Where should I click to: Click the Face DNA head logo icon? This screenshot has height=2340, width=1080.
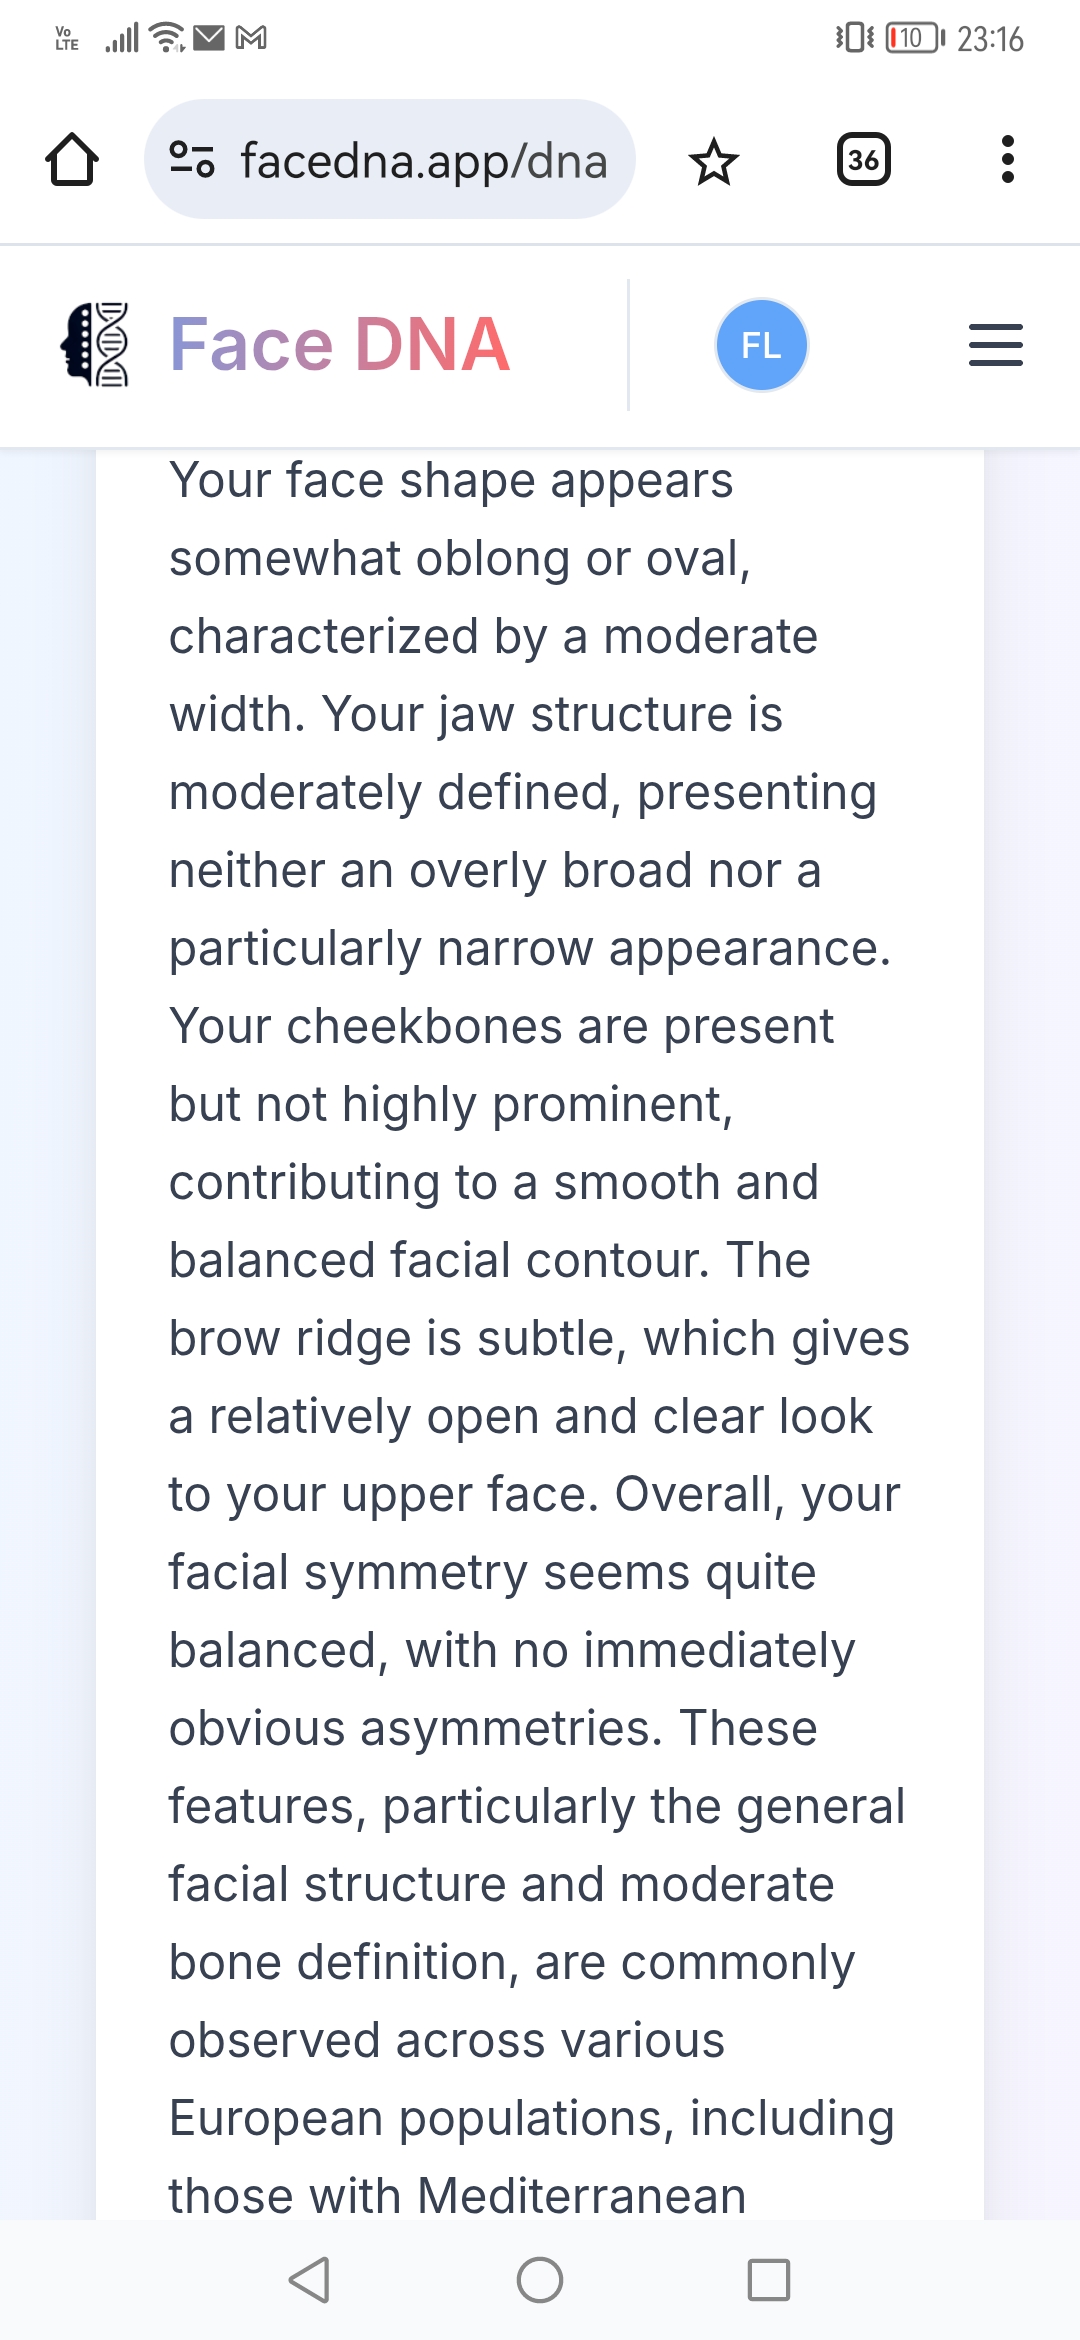(95, 345)
